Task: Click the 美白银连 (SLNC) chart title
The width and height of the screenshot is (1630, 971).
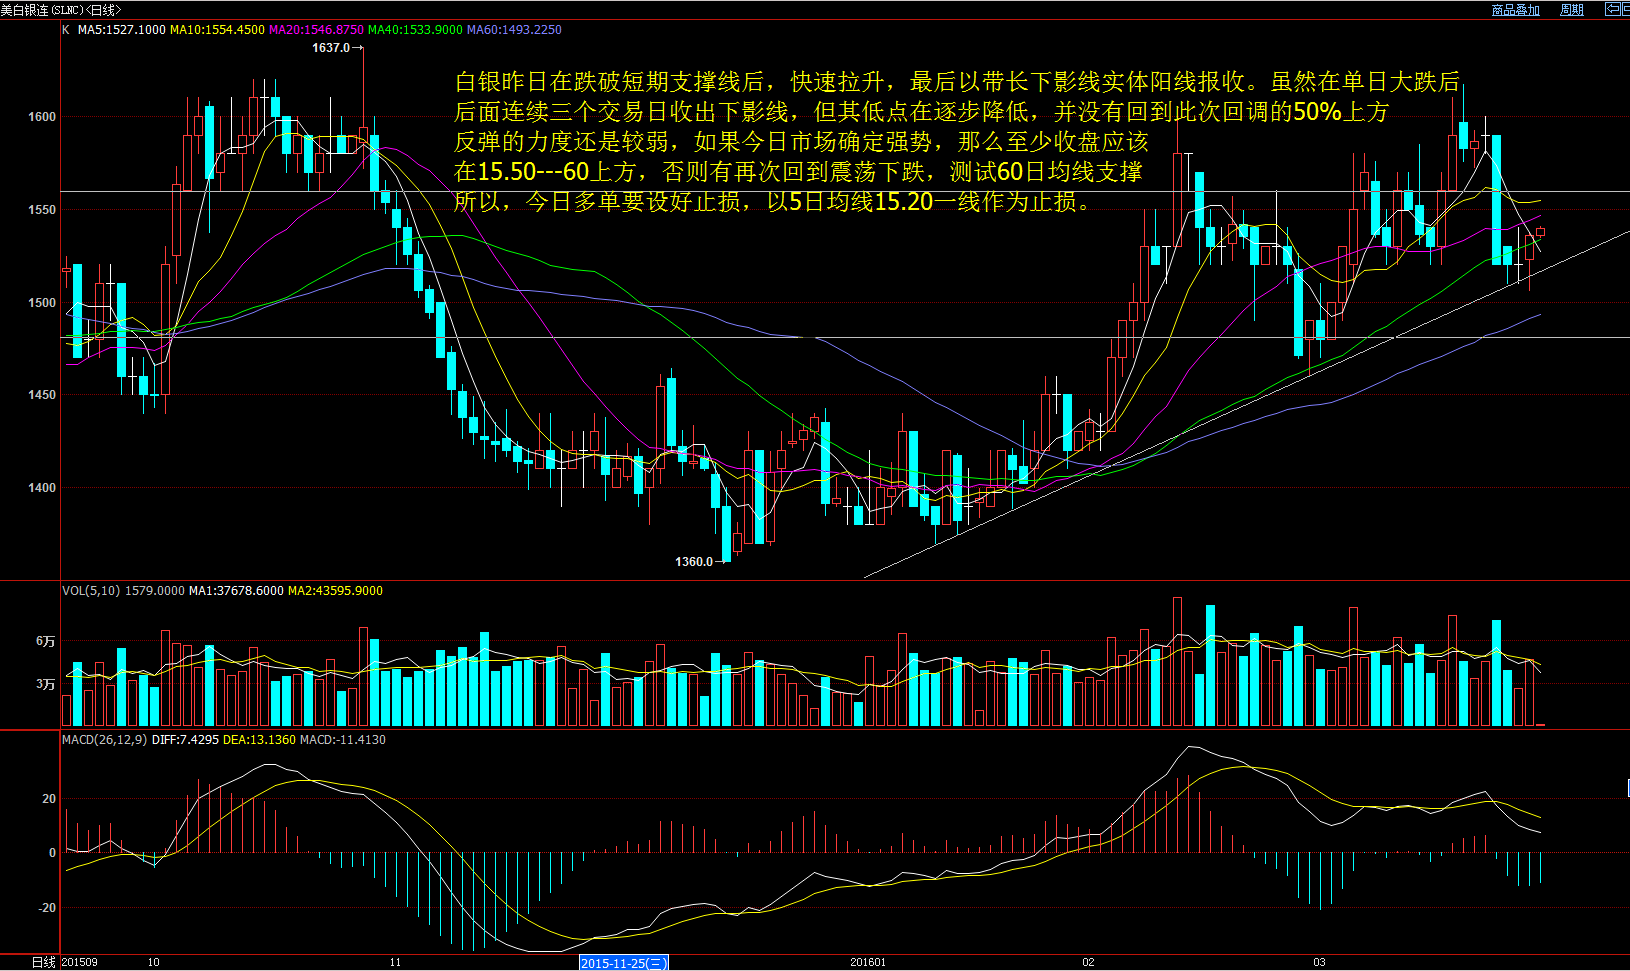Action: pyautogui.click(x=60, y=10)
